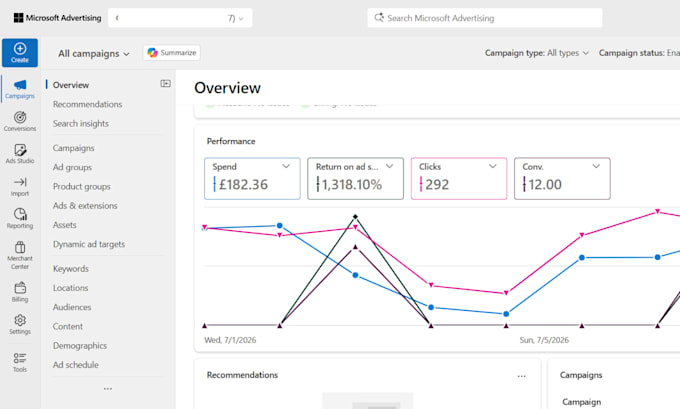
Task: Show more navigation items ellipsis
Action: pyautogui.click(x=108, y=389)
